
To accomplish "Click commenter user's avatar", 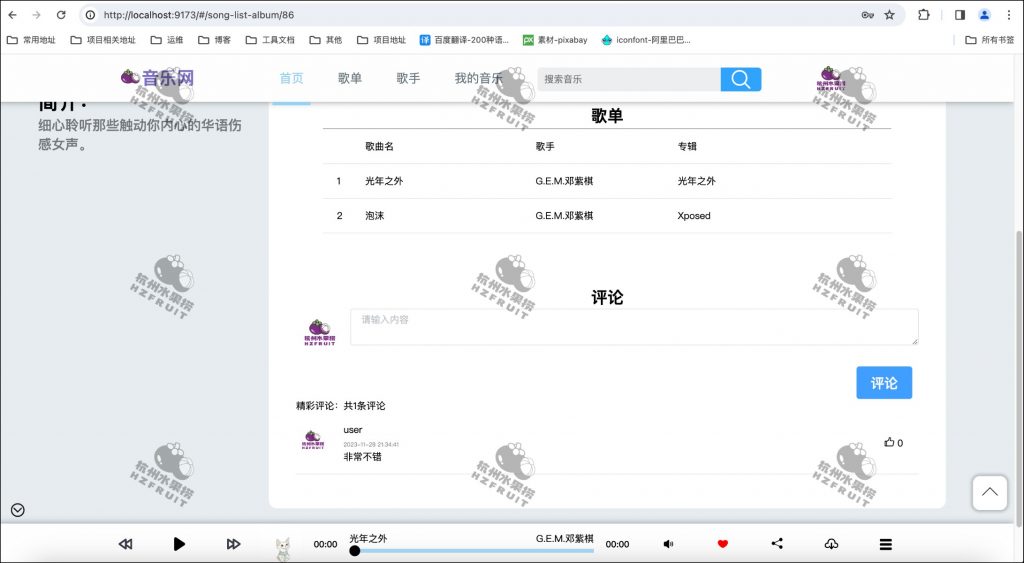I will [313, 440].
